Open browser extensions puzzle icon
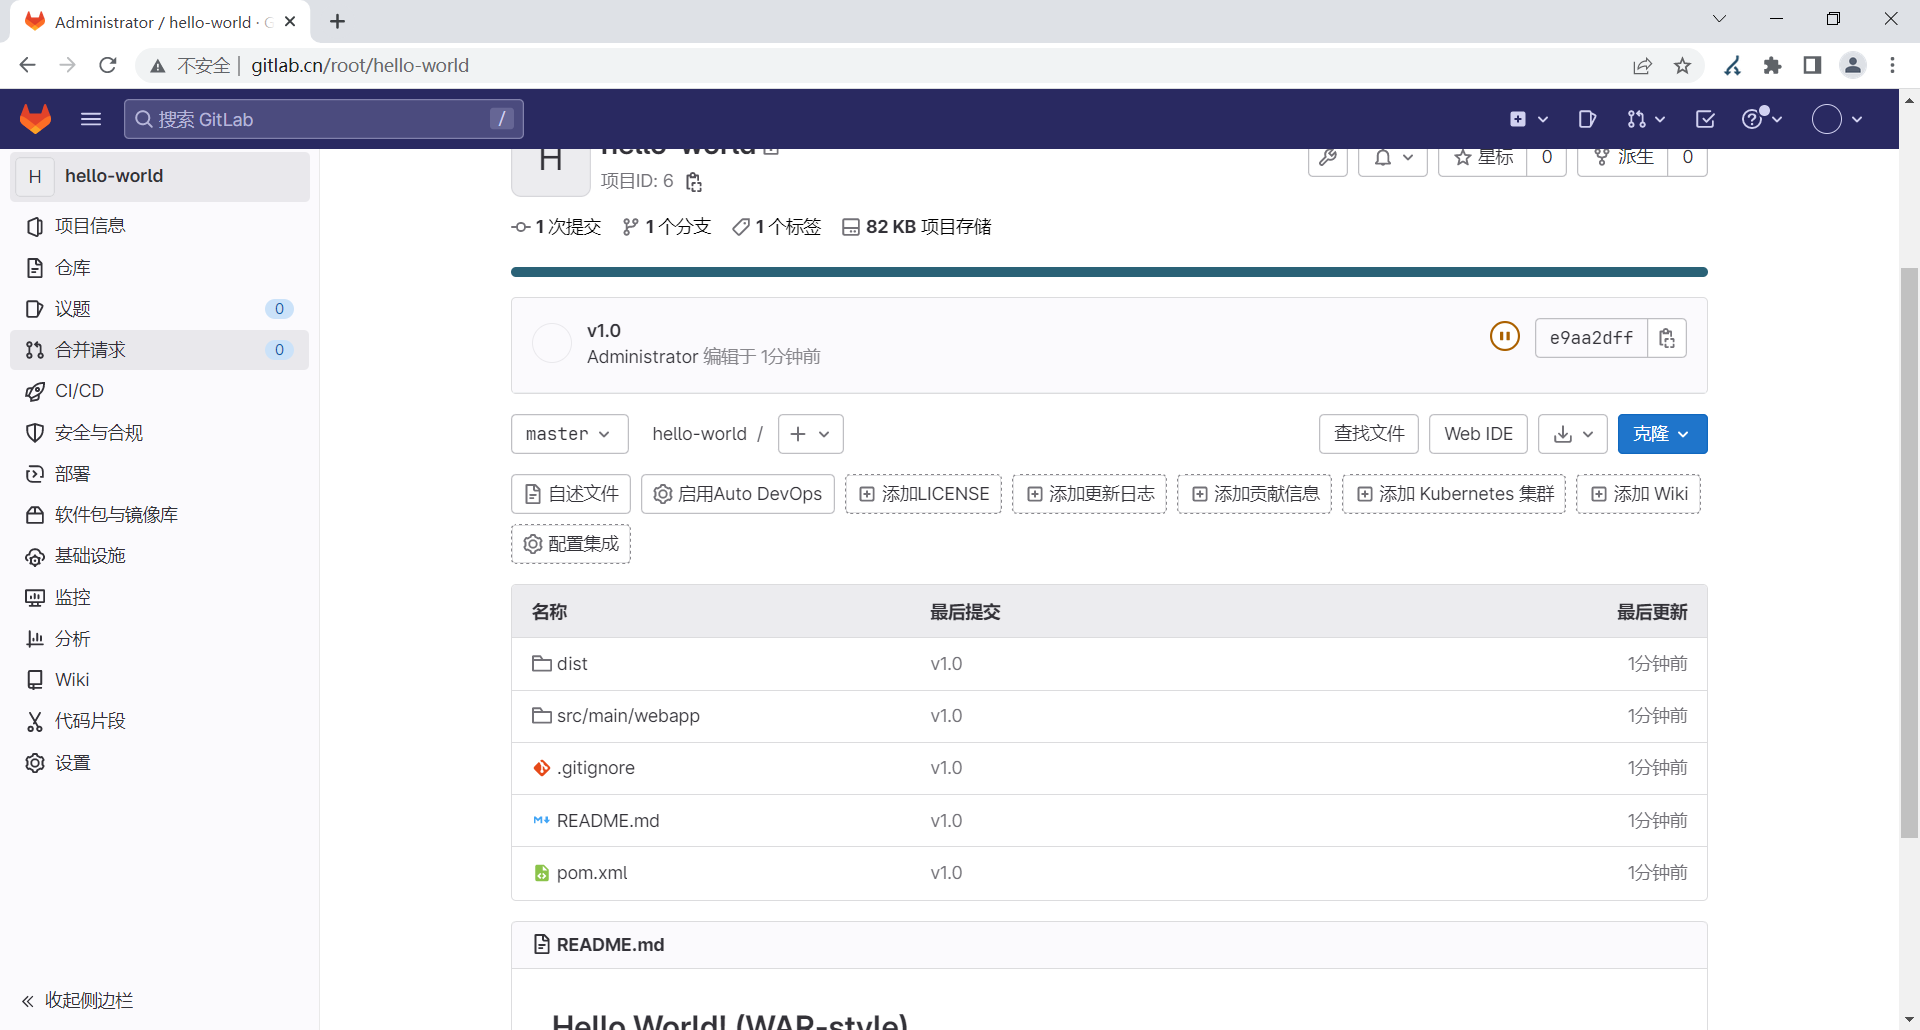The image size is (1920, 1030). coord(1772,65)
